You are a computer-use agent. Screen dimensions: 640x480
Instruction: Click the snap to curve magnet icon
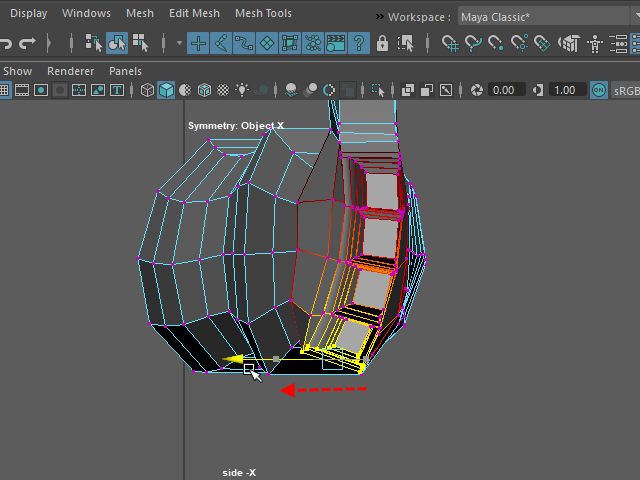474,43
